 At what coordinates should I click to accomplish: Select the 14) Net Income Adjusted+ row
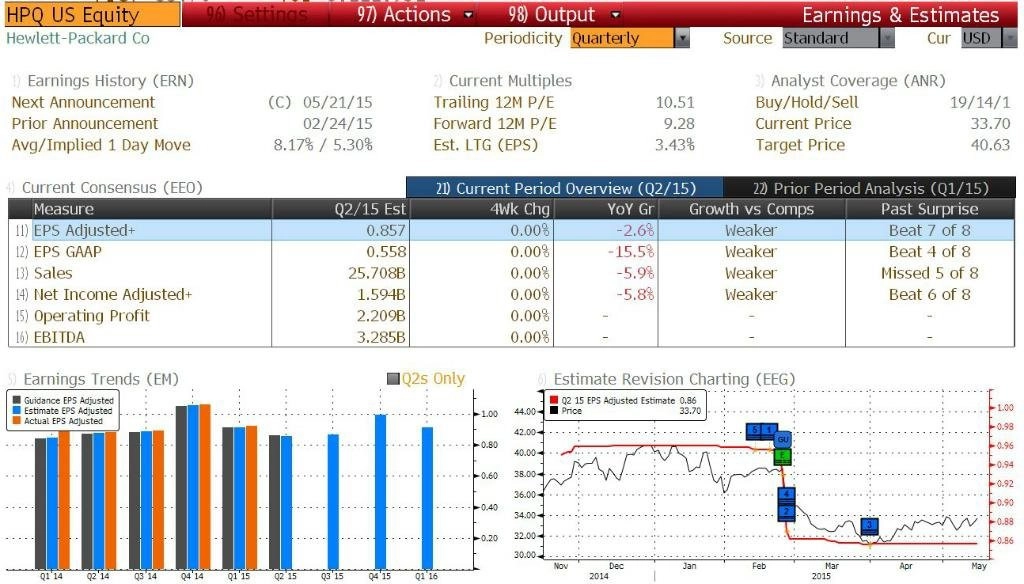511,295
